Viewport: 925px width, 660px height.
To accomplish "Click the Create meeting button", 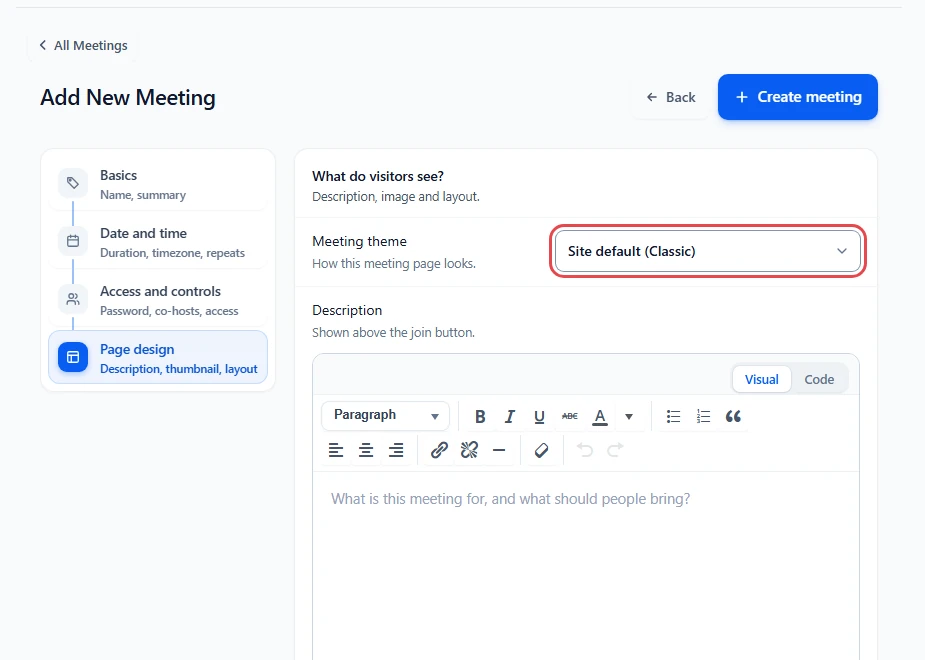I will [x=798, y=97].
